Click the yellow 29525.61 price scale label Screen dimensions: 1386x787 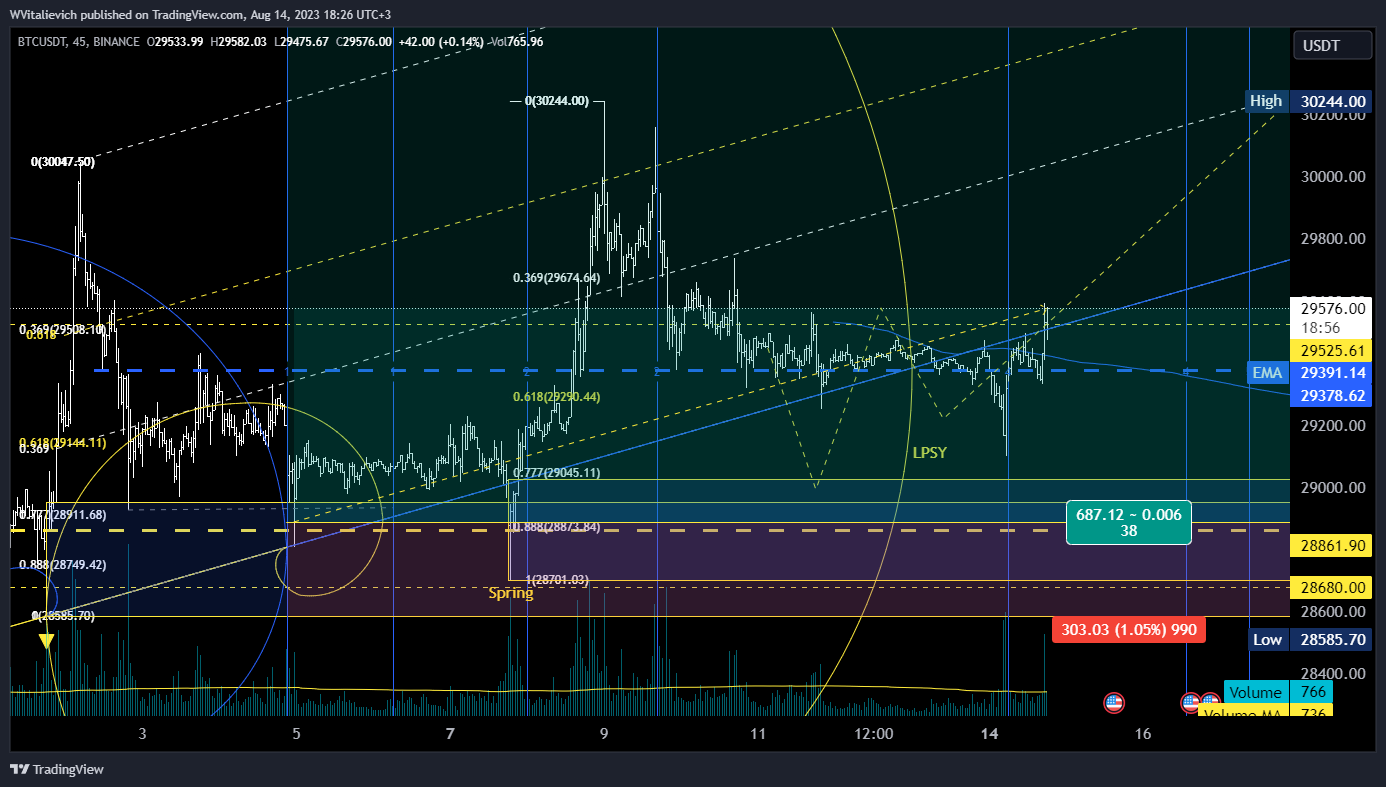click(1331, 350)
